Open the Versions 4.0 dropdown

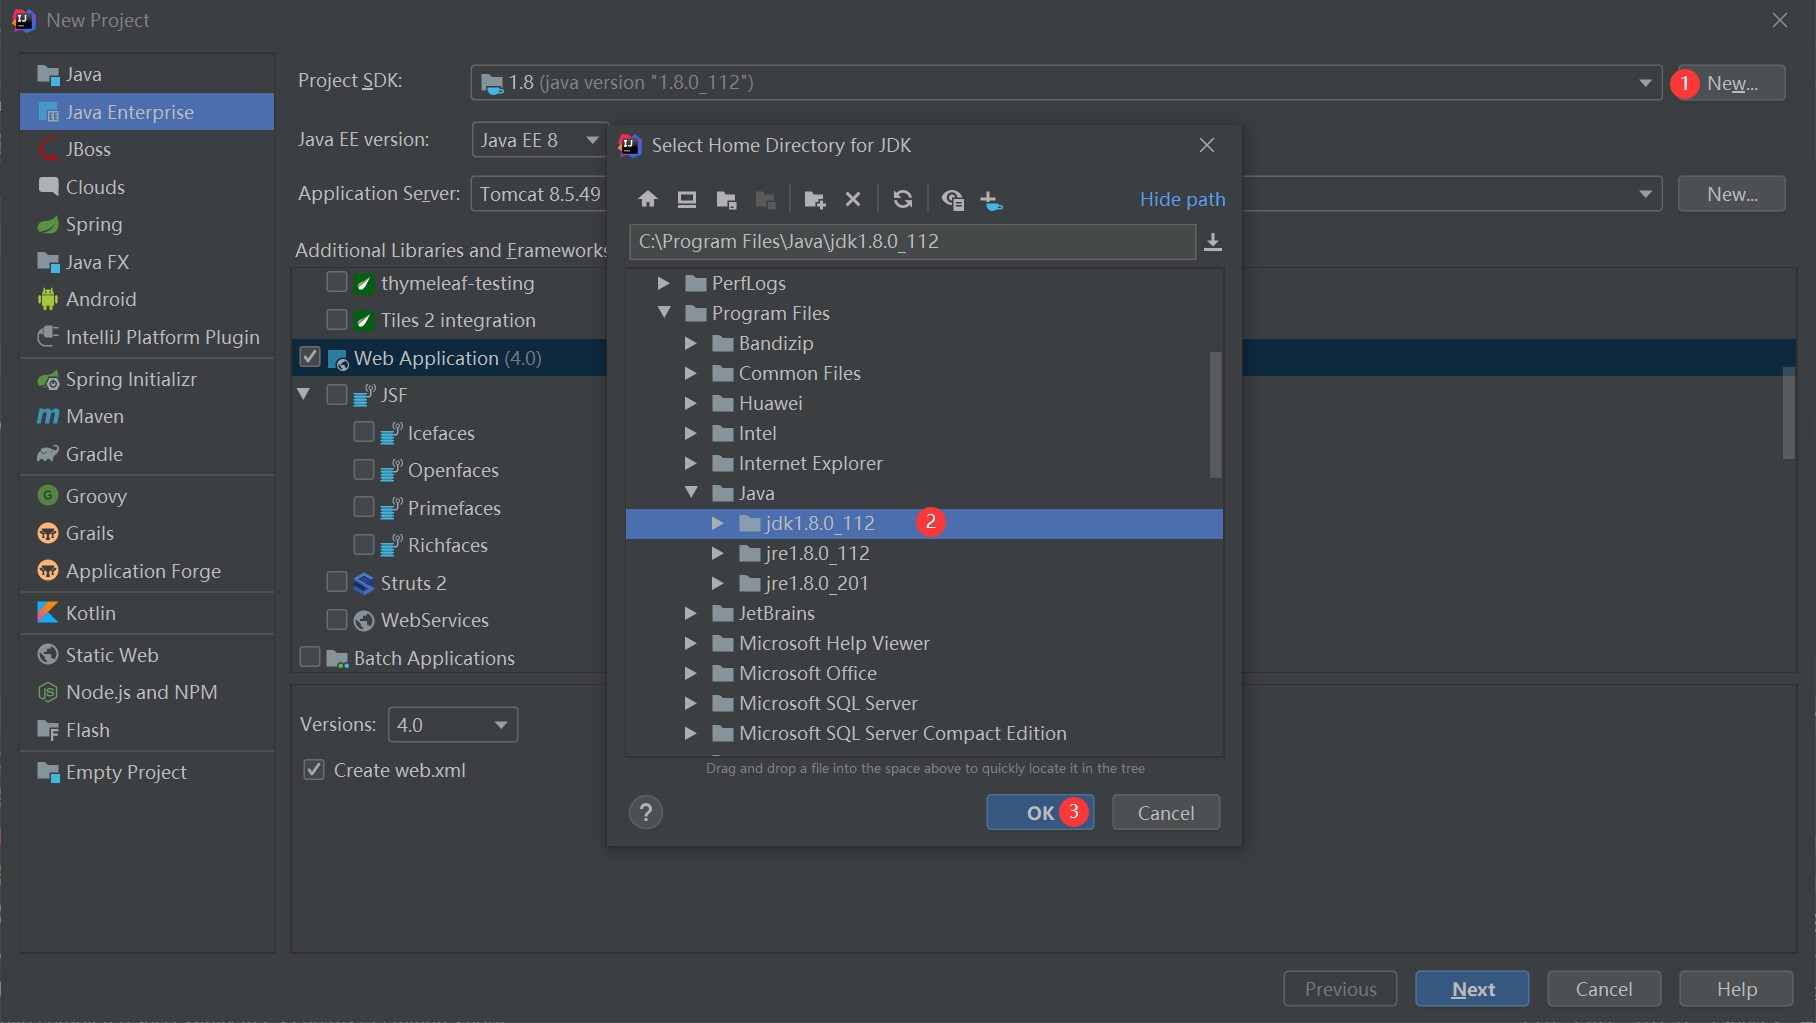pyautogui.click(x=453, y=724)
